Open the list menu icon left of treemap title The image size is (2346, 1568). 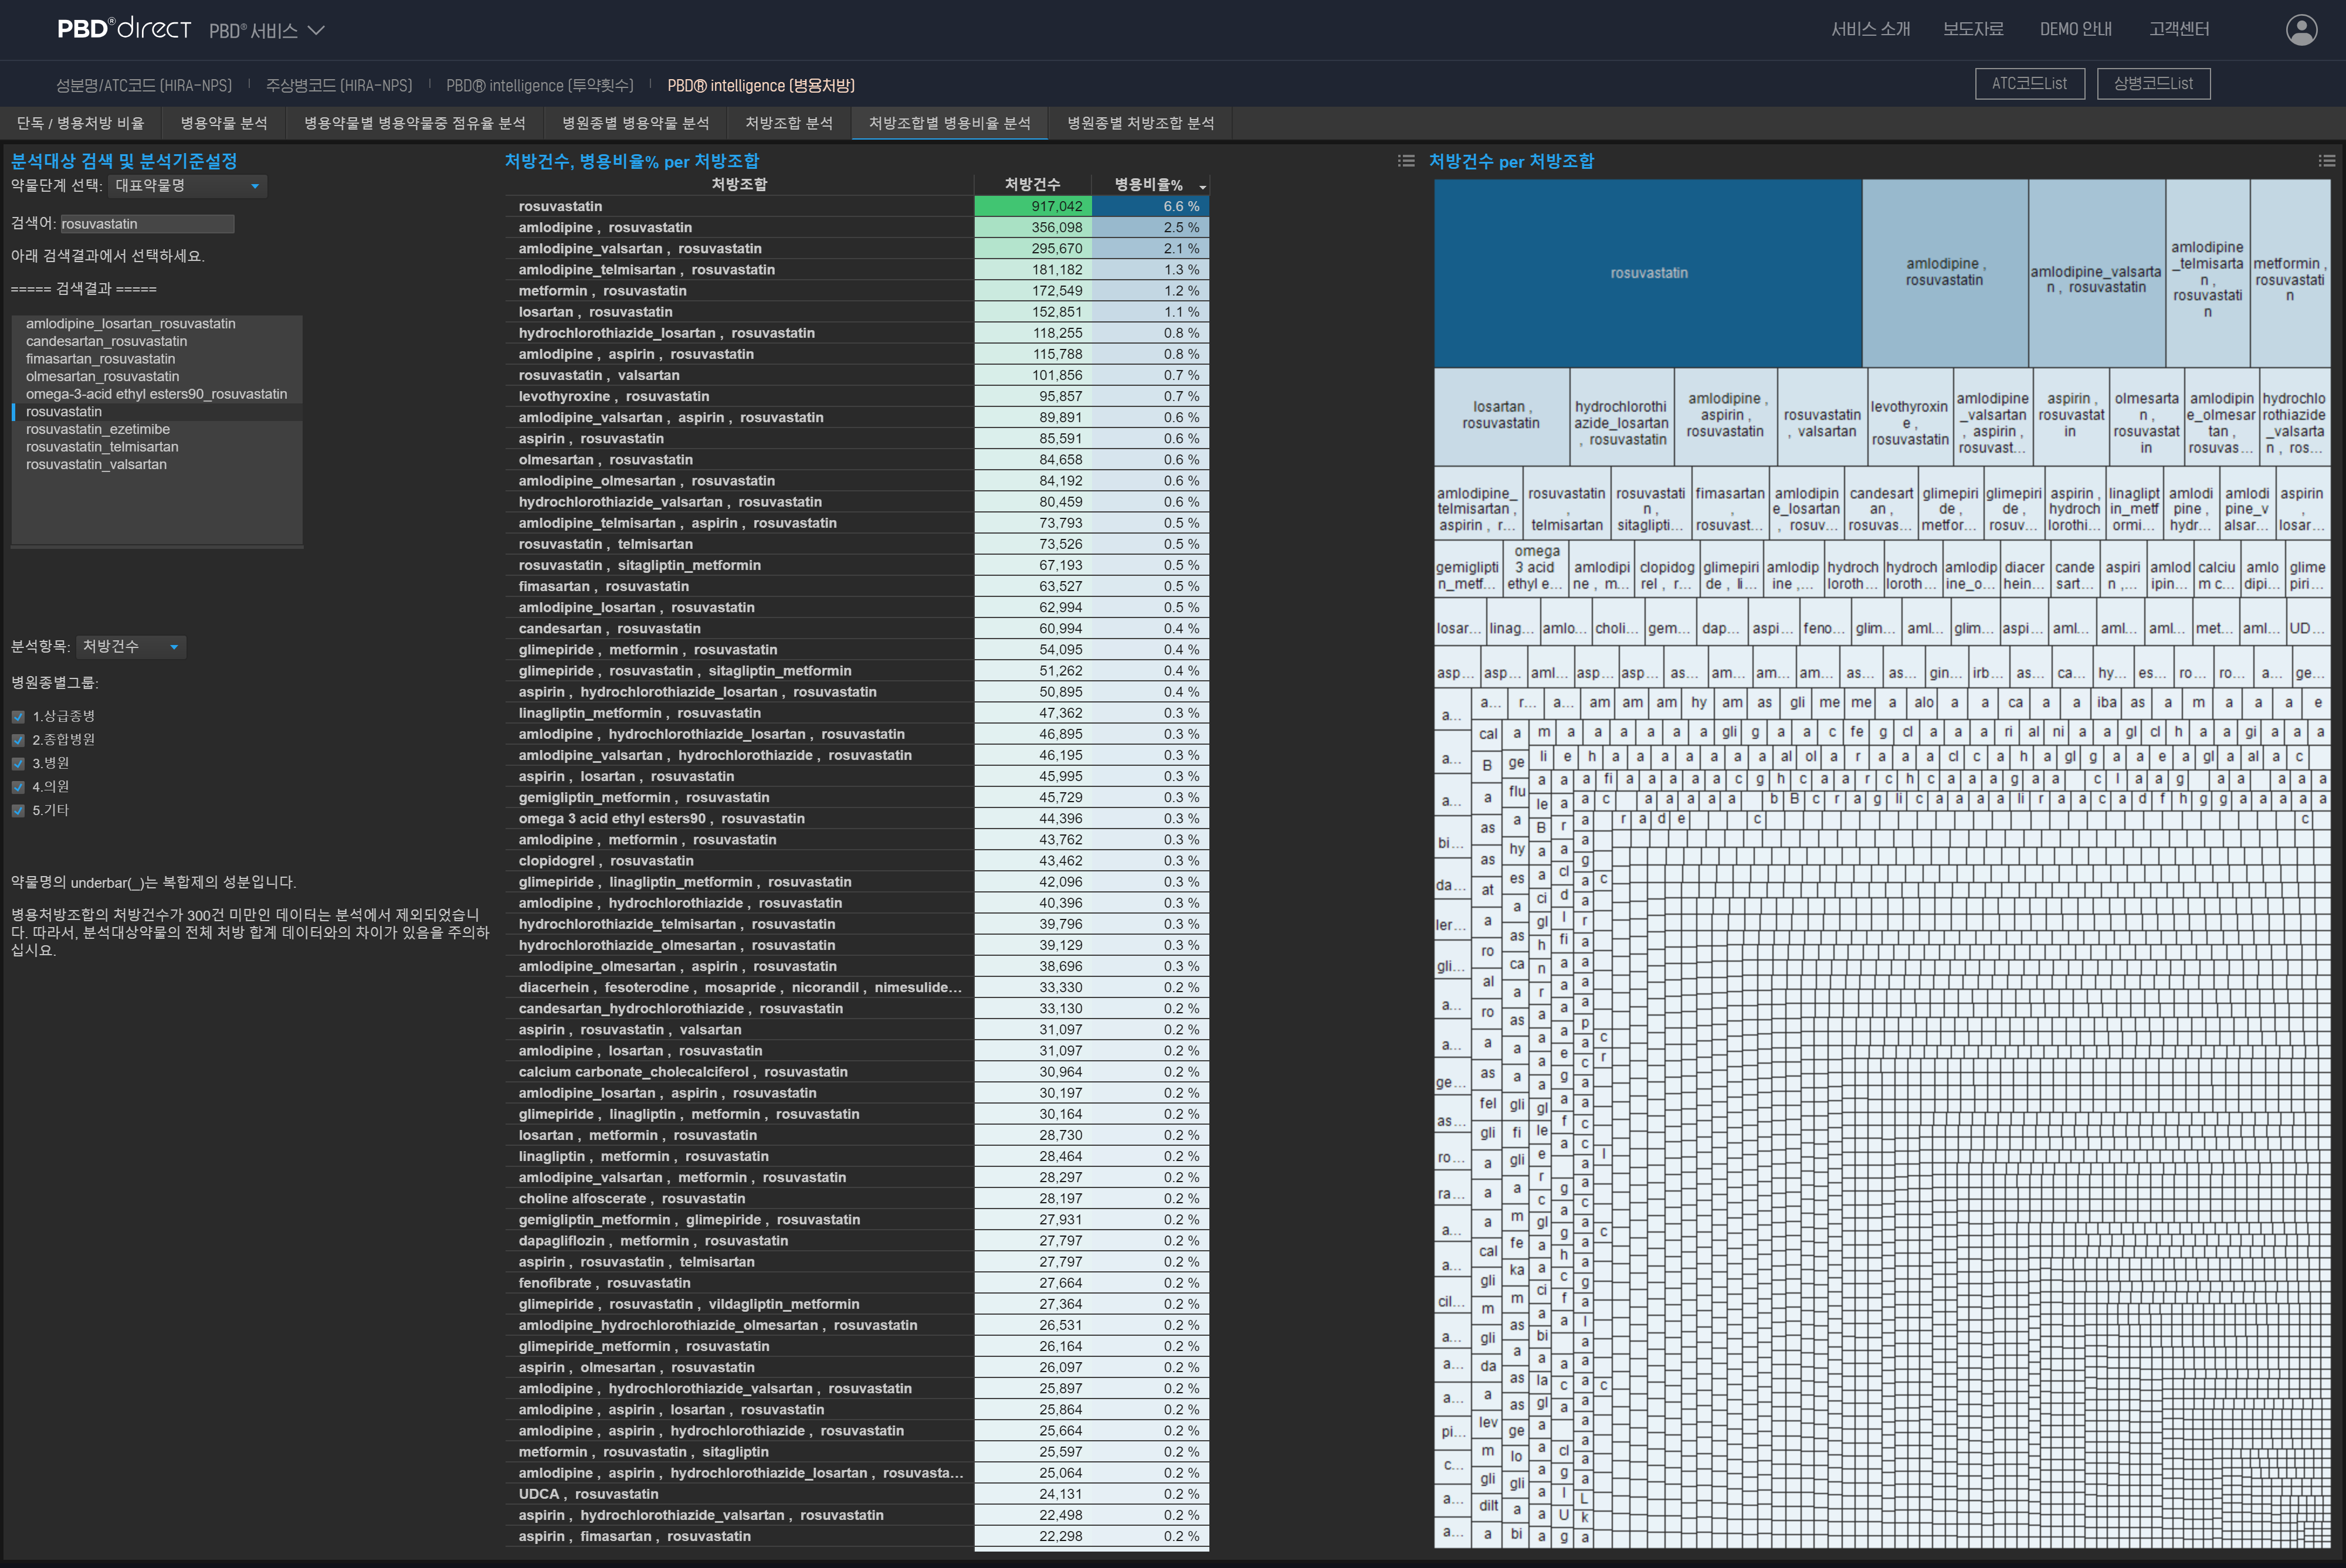pos(1406,161)
